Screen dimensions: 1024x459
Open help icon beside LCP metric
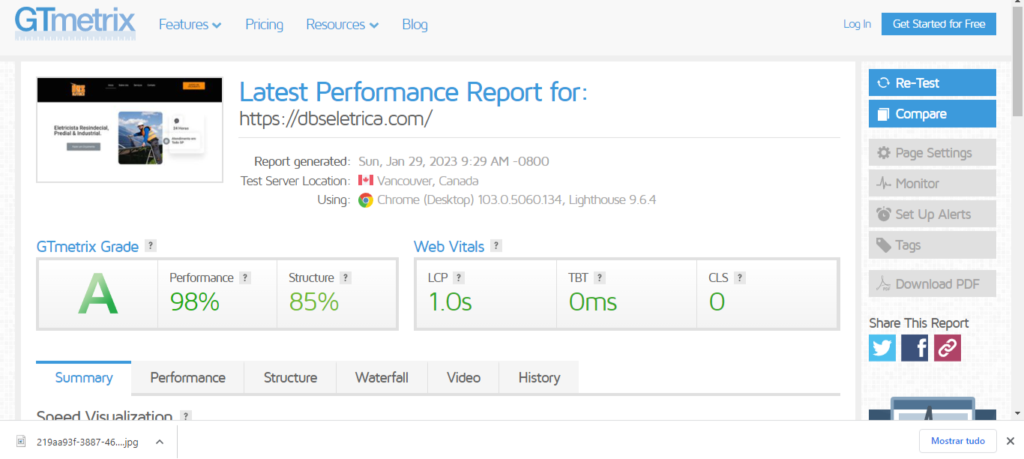(x=459, y=278)
